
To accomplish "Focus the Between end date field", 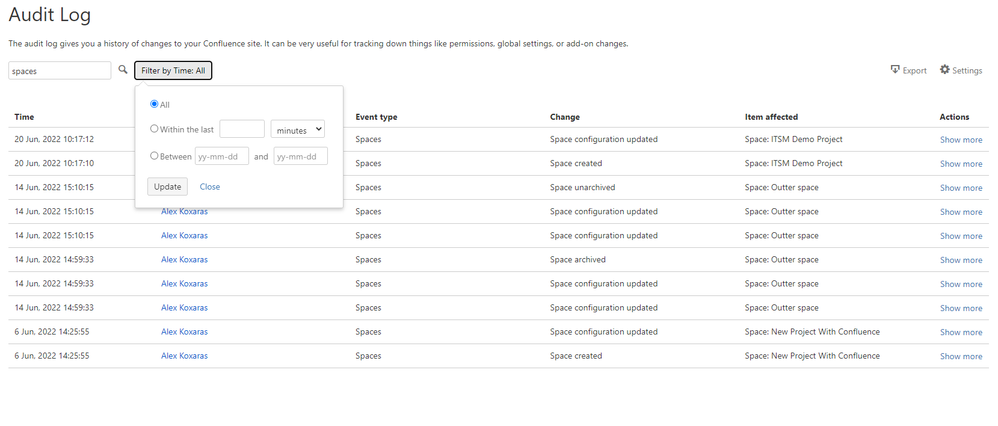I will pyautogui.click(x=301, y=156).
